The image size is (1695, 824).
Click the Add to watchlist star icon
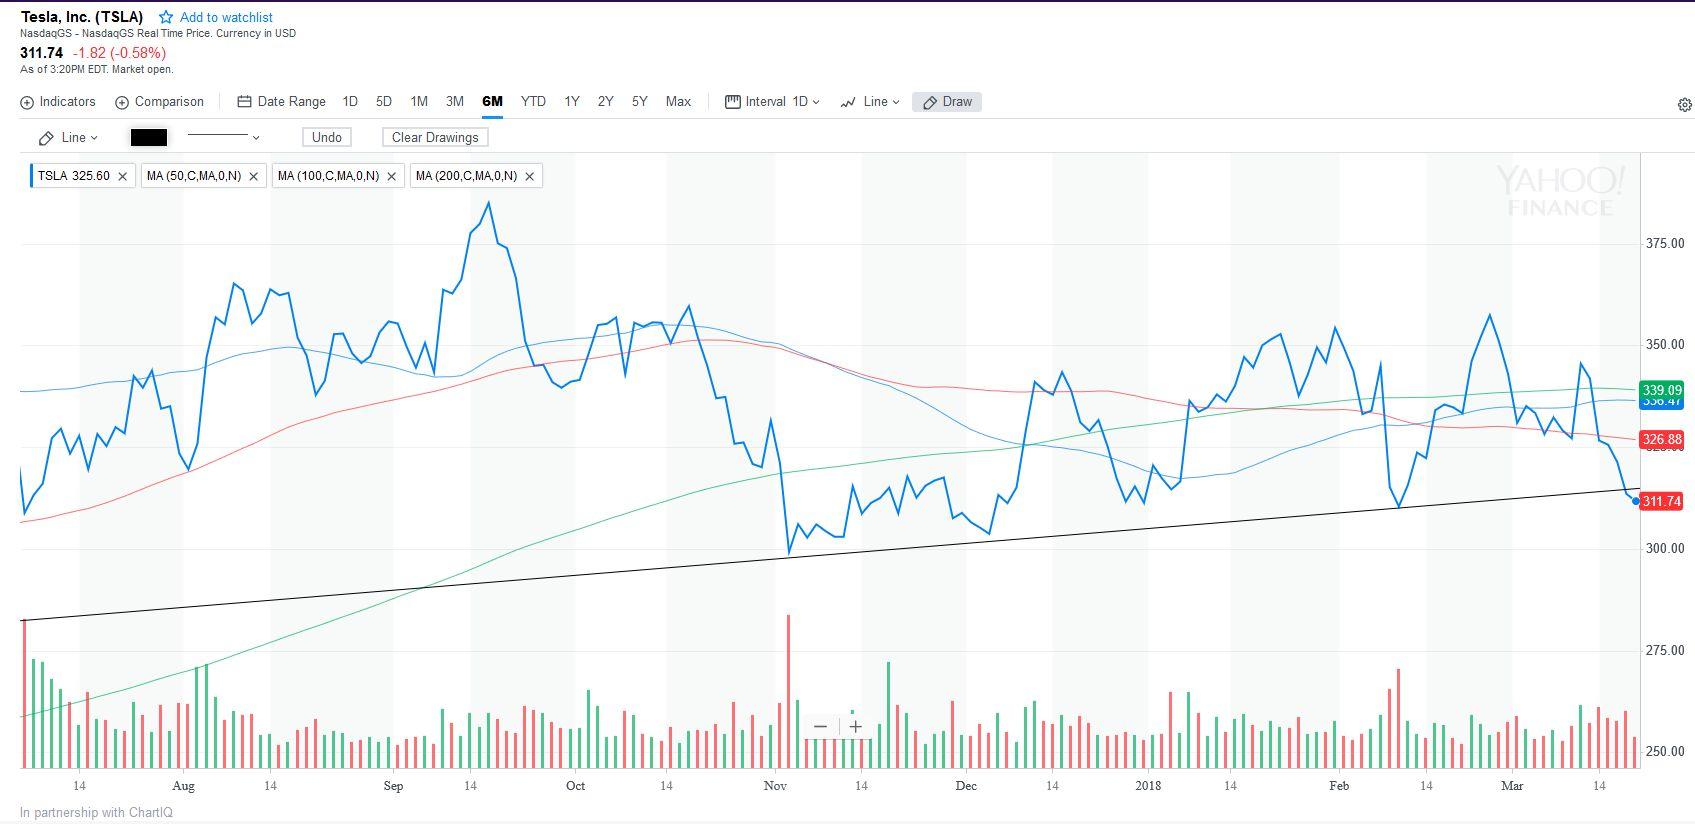(166, 17)
